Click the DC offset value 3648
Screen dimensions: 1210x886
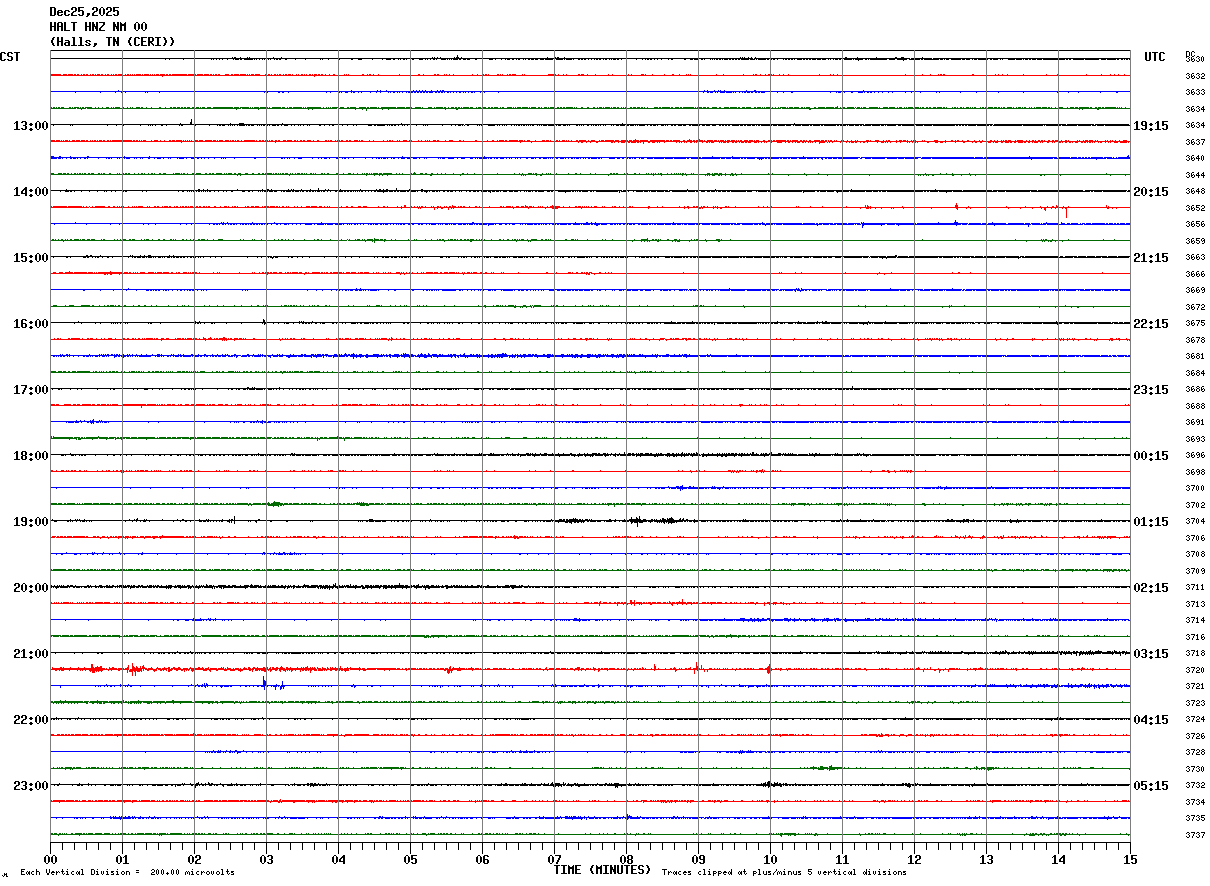point(1195,191)
